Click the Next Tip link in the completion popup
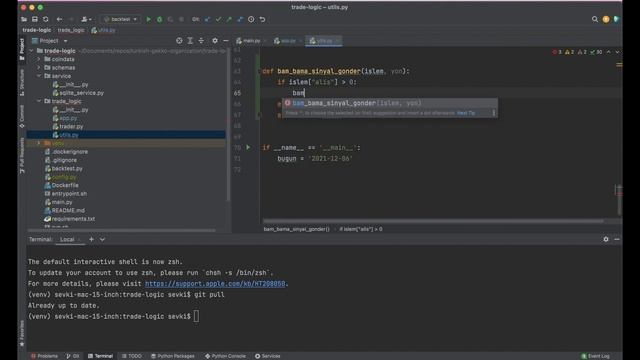Viewport: 640px width, 360px height. point(466,113)
